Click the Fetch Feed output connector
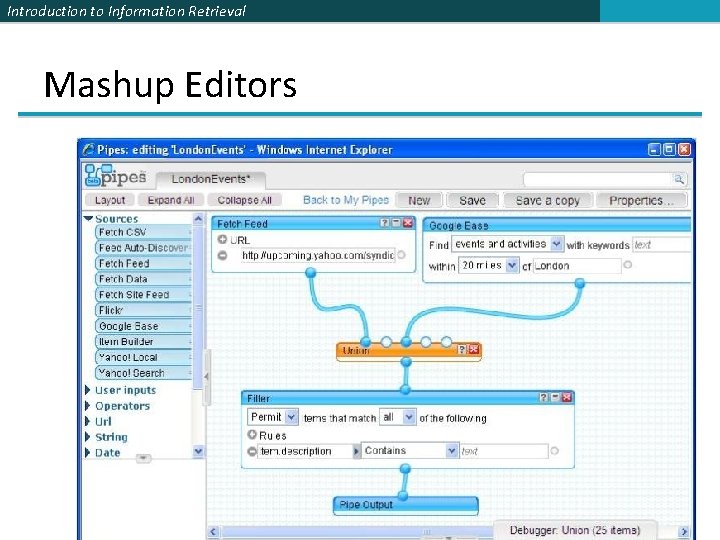Image resolution: width=720 pixels, height=540 pixels. click(311, 273)
